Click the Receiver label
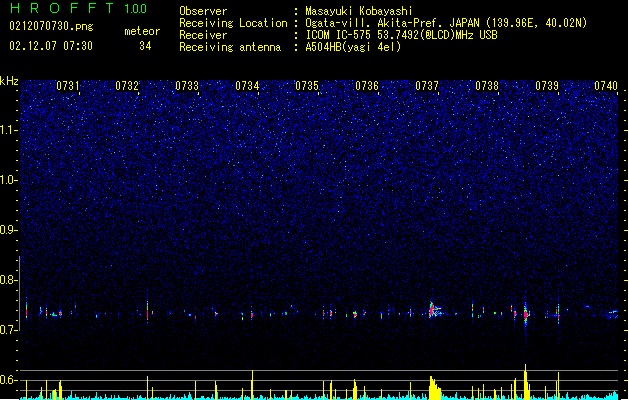This screenshot has height=400, width=629. coord(203,35)
